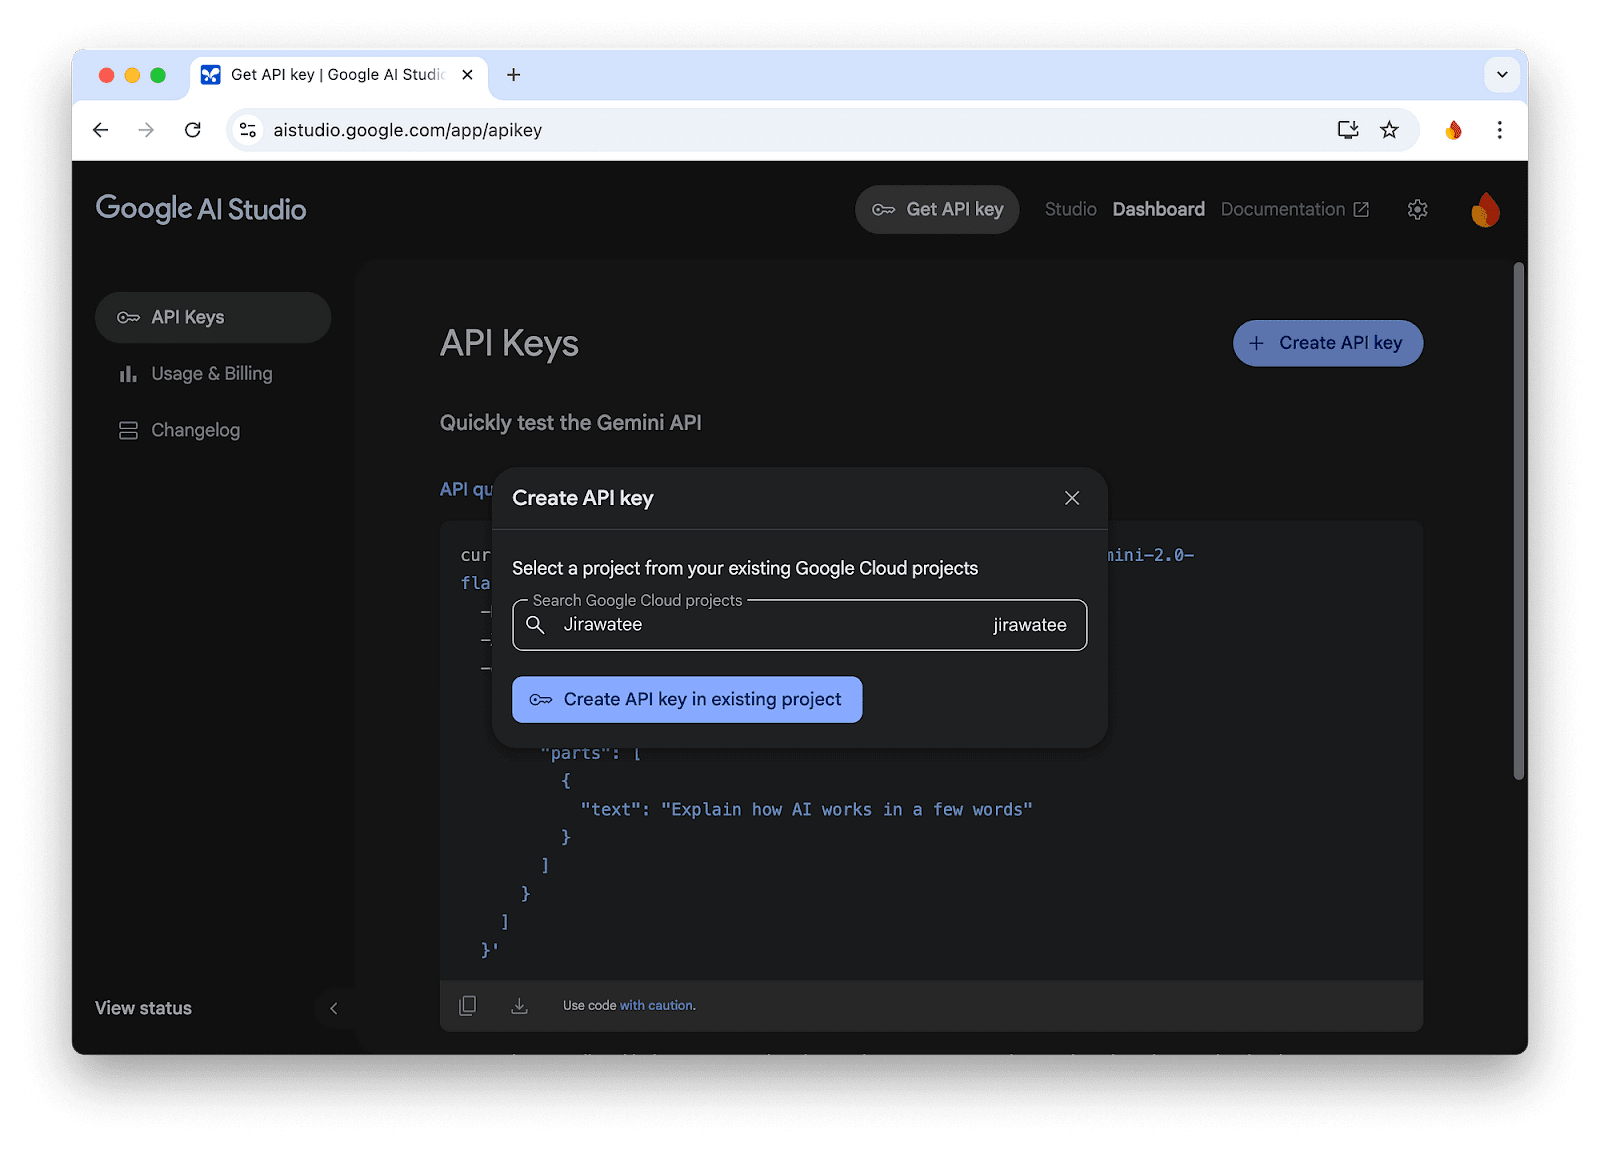1600x1150 pixels.
Task: Collapse the sidebar with the chevron
Action: point(334,1008)
